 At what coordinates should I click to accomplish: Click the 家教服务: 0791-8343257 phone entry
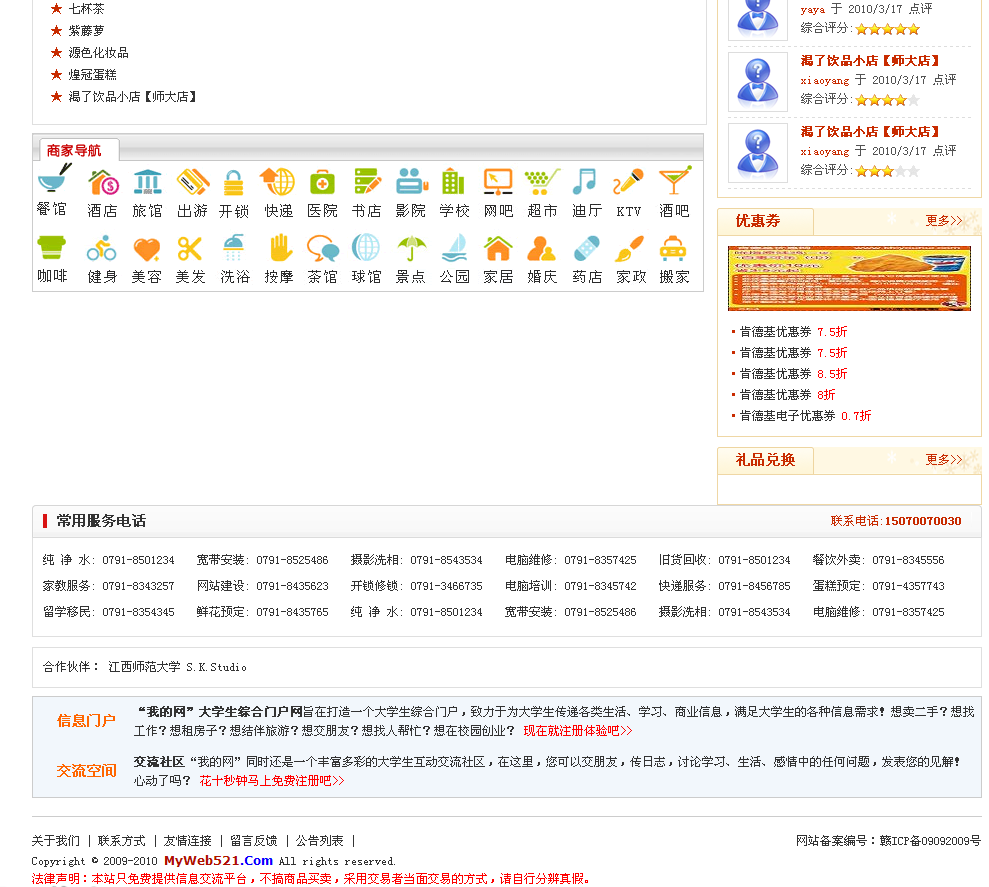(108, 586)
